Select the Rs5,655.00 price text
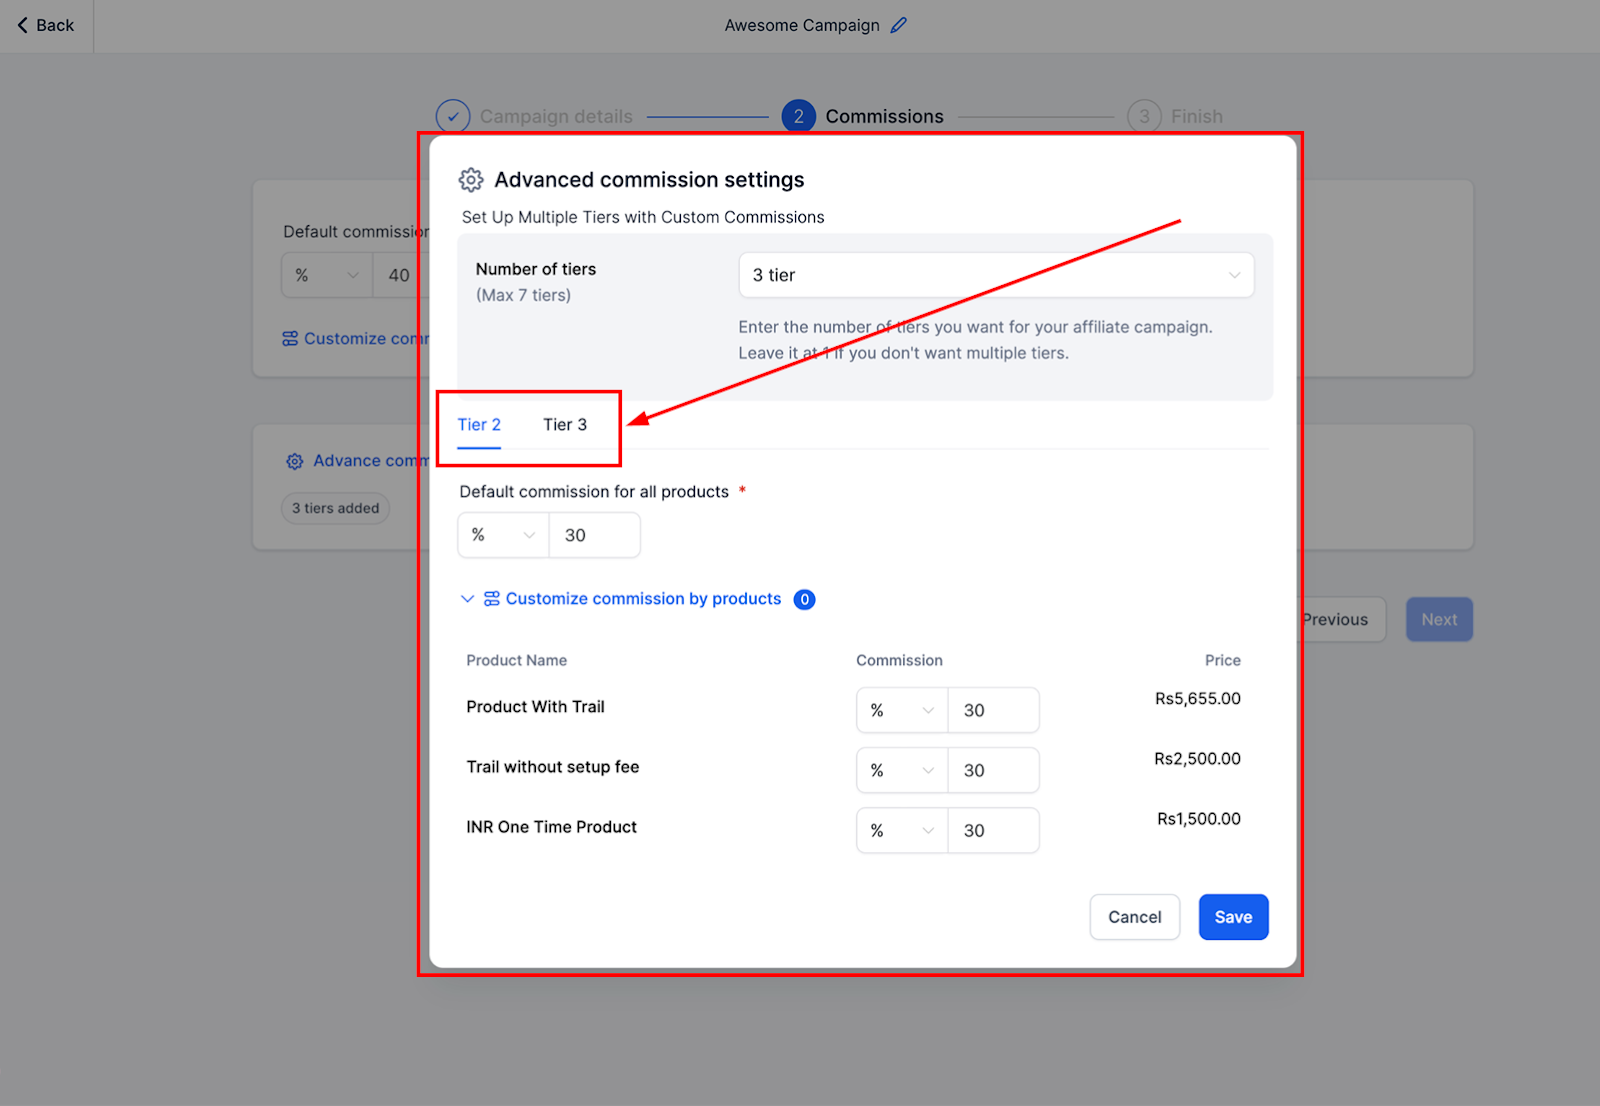Viewport: 1600px width, 1106px height. click(x=1198, y=699)
